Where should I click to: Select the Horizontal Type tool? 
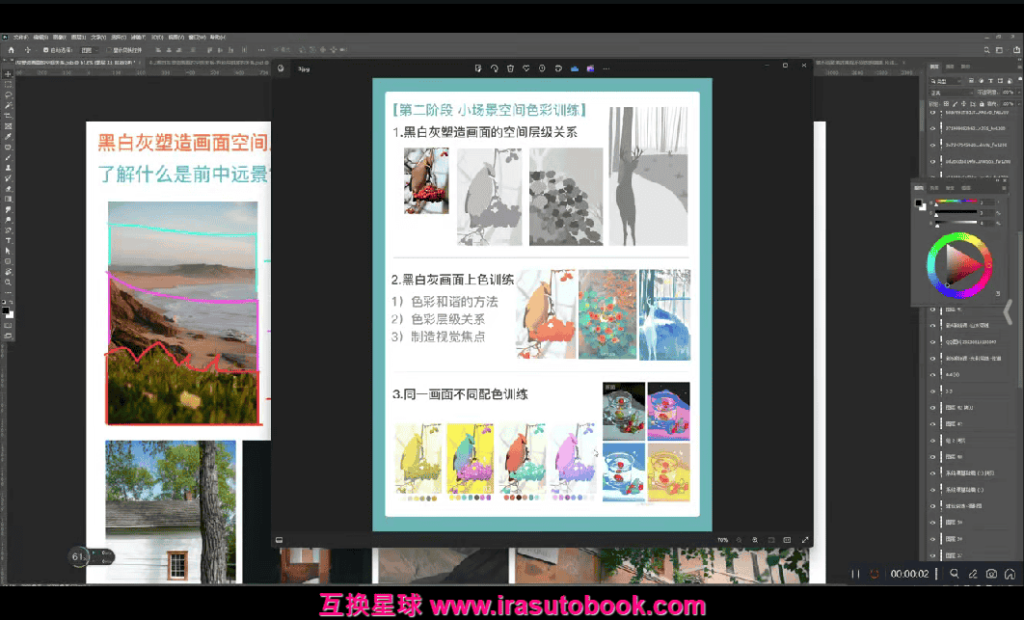pyautogui.click(x=8, y=241)
